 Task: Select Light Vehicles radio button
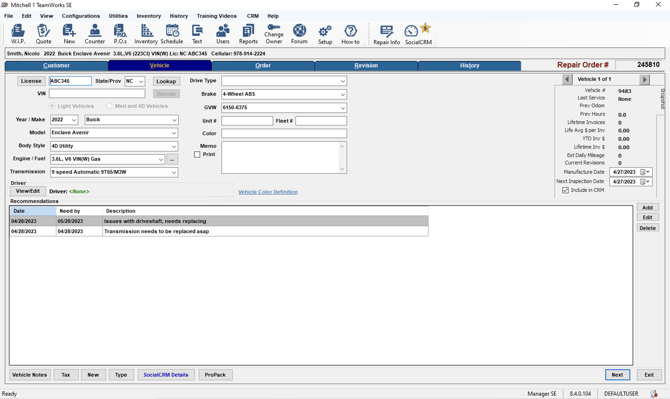pos(52,106)
